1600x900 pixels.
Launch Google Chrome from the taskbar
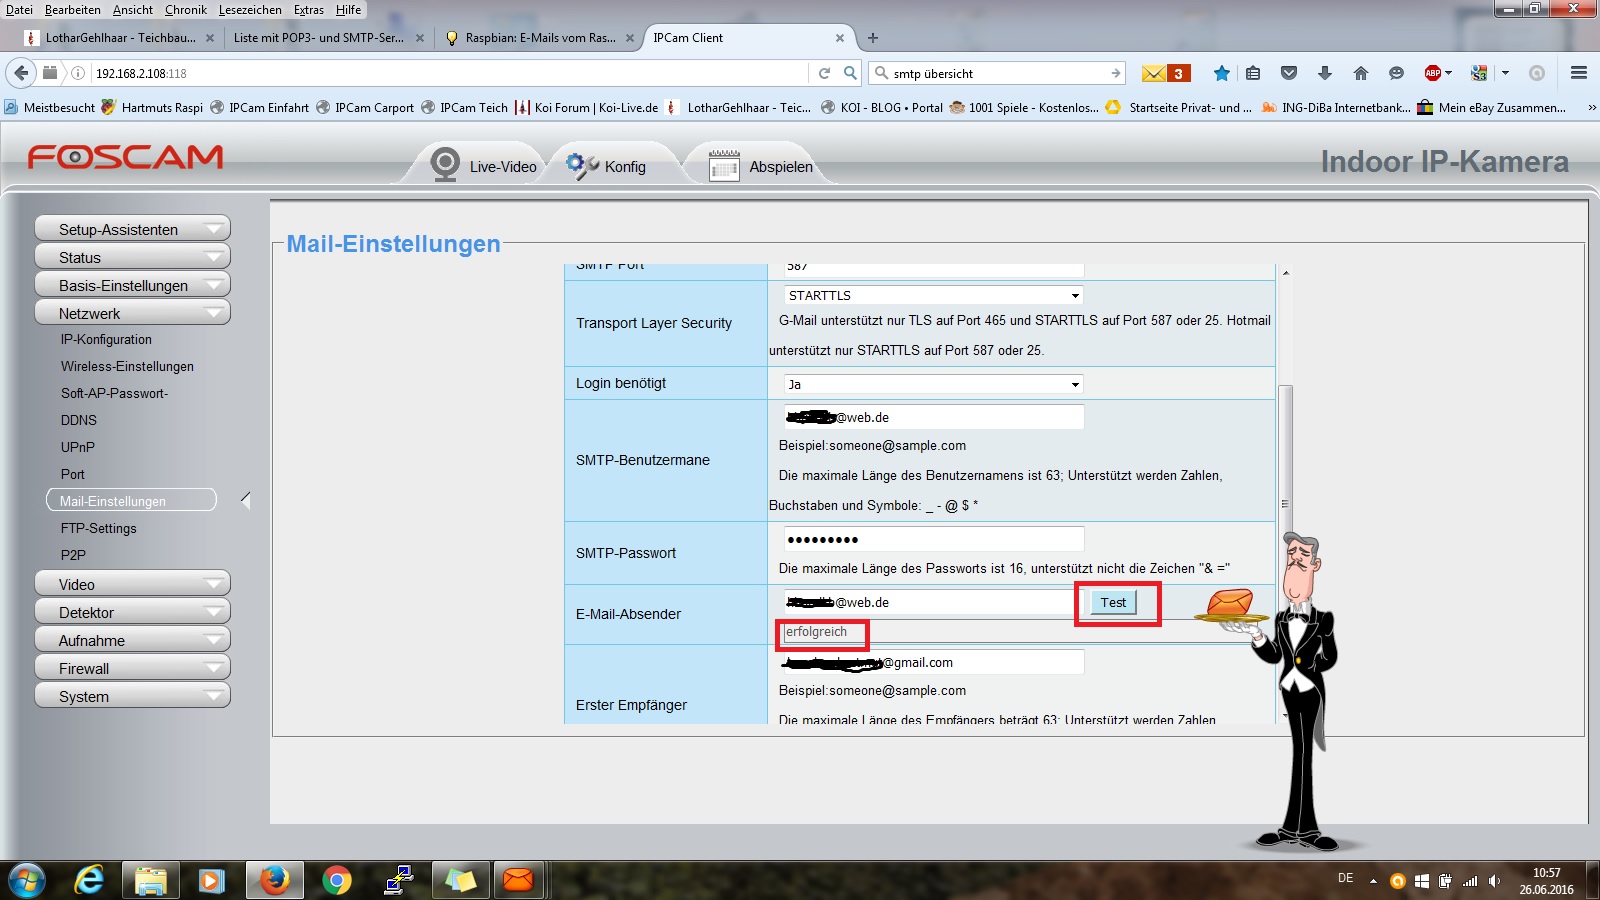coord(337,880)
